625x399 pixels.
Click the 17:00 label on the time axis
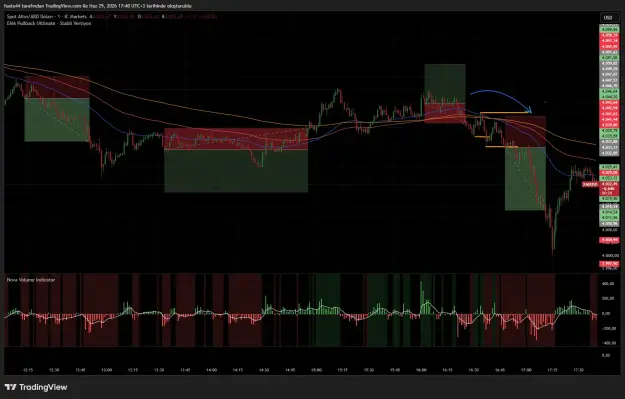[526, 370]
